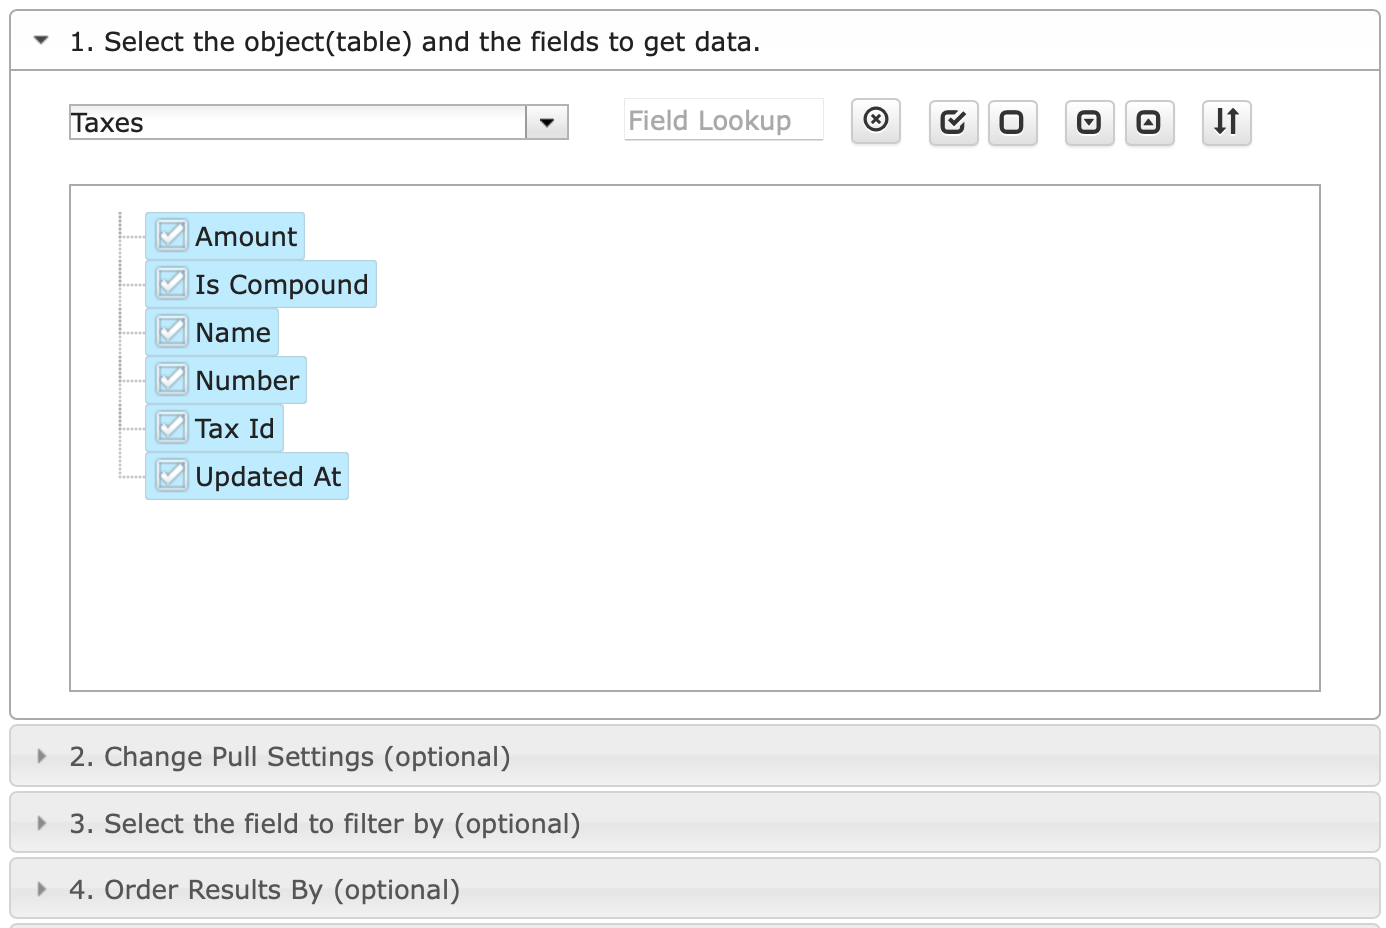The height and width of the screenshot is (928, 1386).
Task: Uncheck the Amount field checkbox
Action: pos(172,236)
